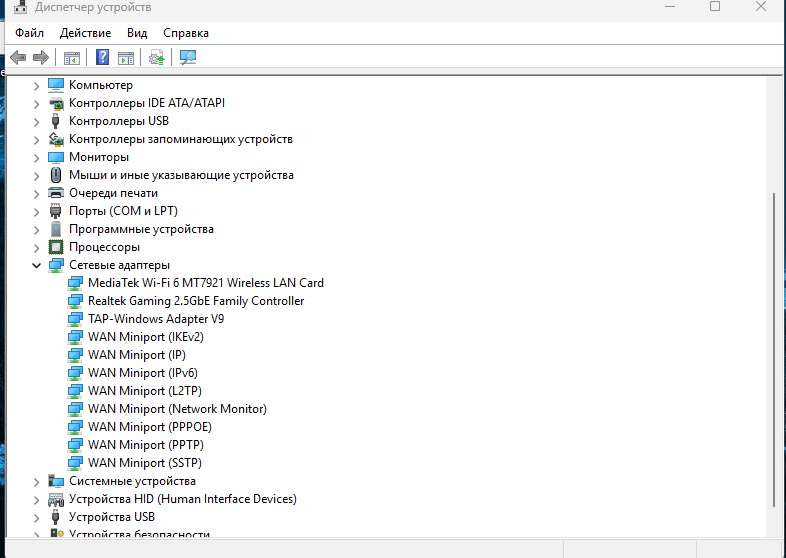Click the HID devices category icon
Image resolution: width=786 pixels, height=558 pixels.
(x=56, y=499)
